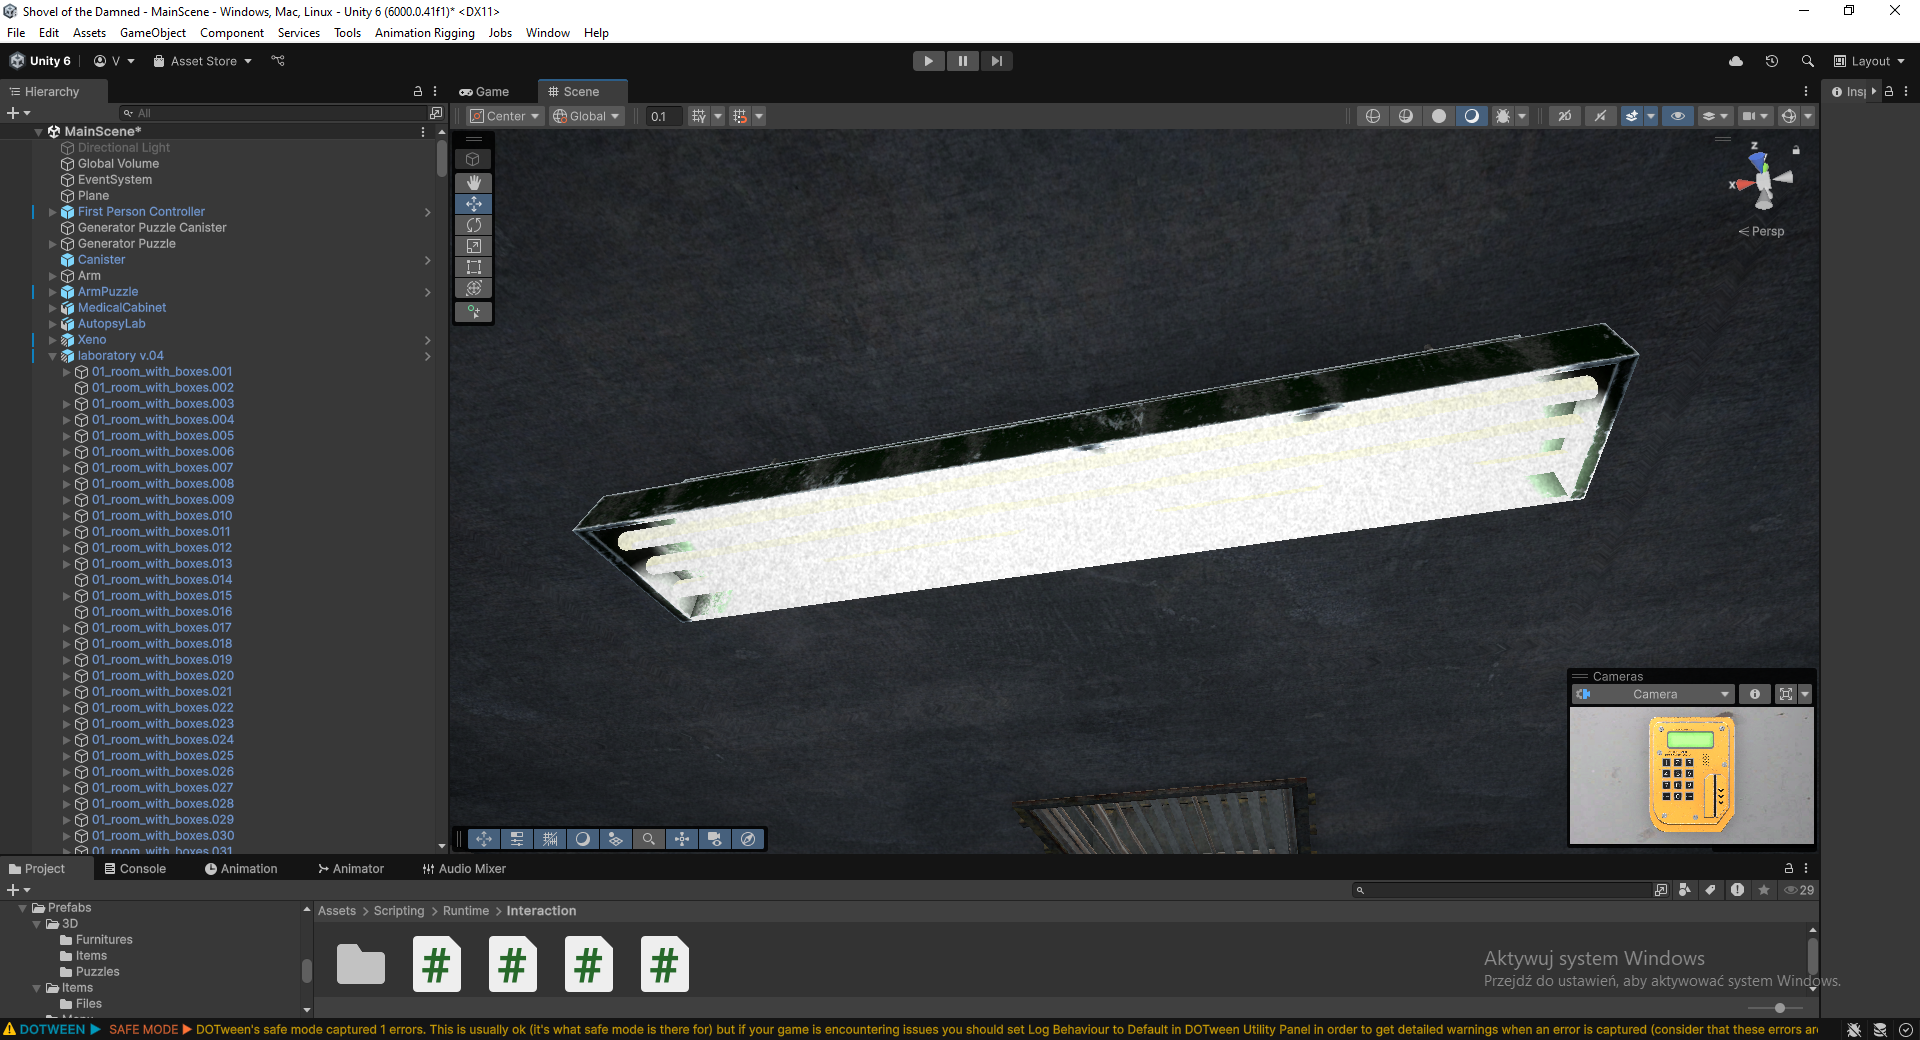1920x1040 pixels.
Task: Click Search by Label icon in Project
Action: pos(1711,890)
